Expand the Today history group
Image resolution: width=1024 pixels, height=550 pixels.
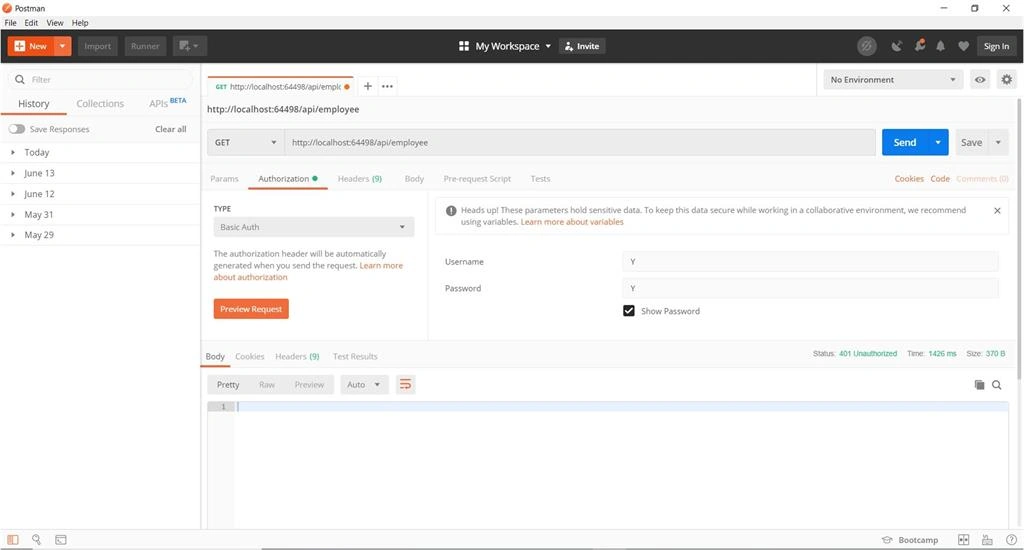101,152
